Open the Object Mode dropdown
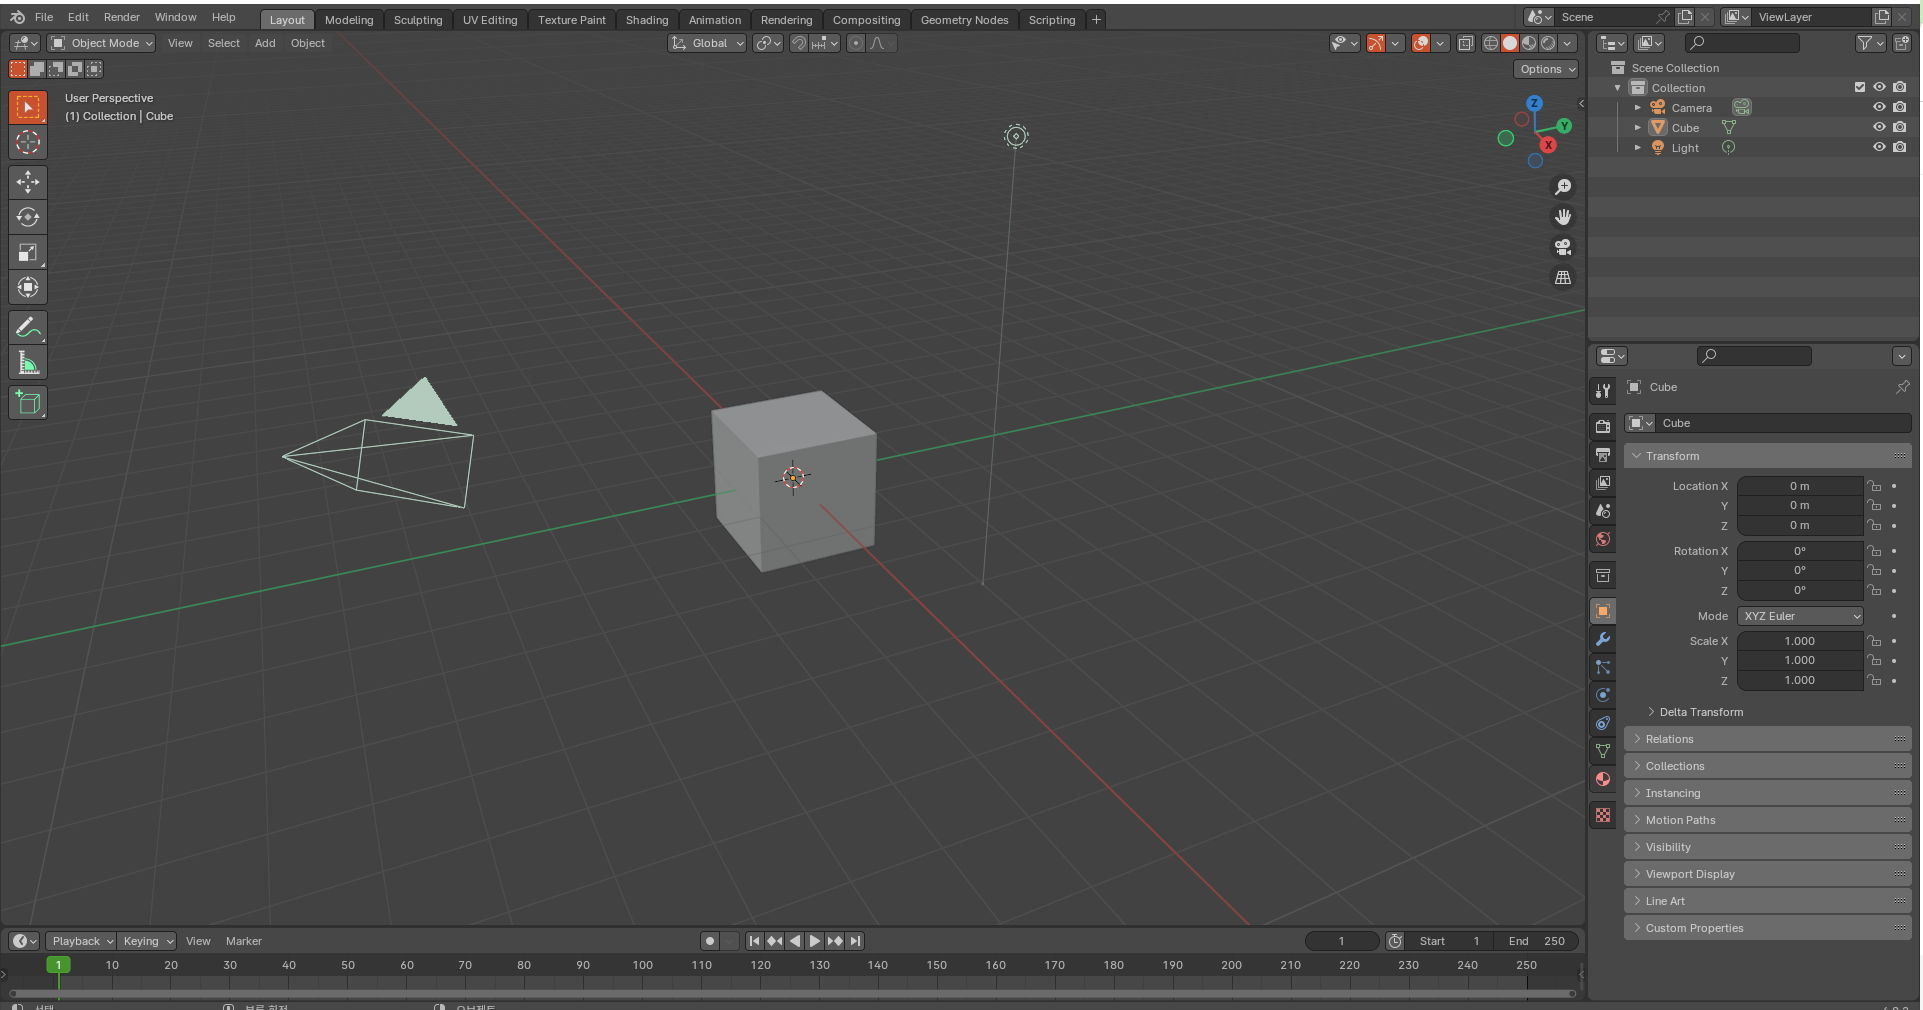This screenshot has width=1923, height=1010. coord(101,43)
